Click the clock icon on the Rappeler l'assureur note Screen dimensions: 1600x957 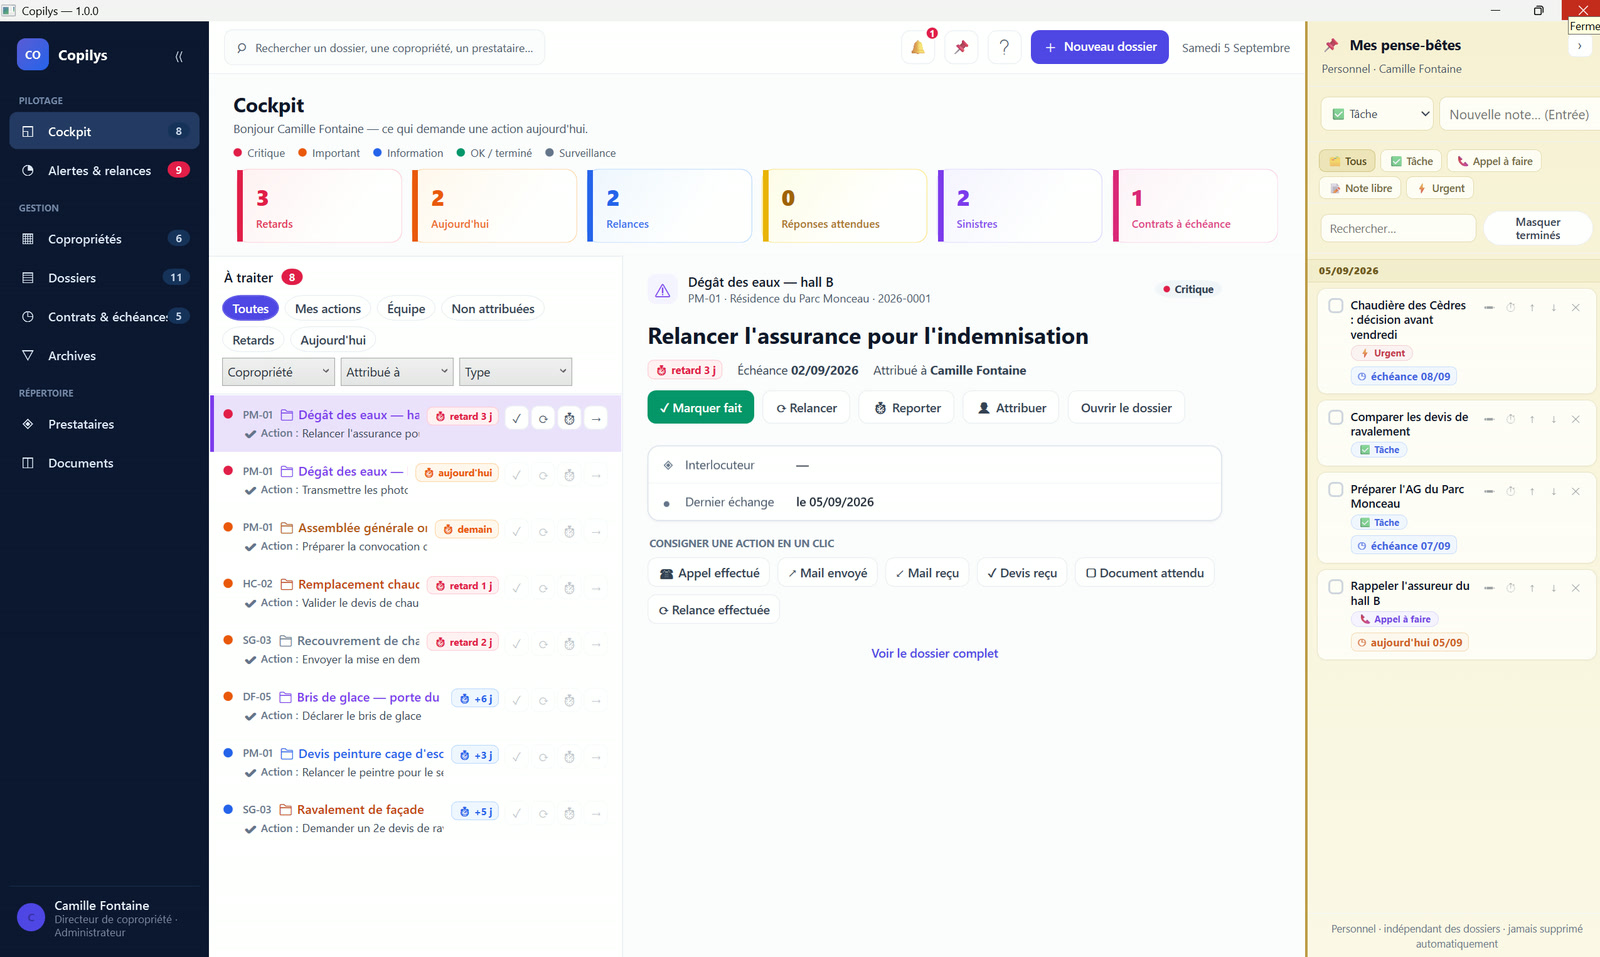[x=1511, y=588]
